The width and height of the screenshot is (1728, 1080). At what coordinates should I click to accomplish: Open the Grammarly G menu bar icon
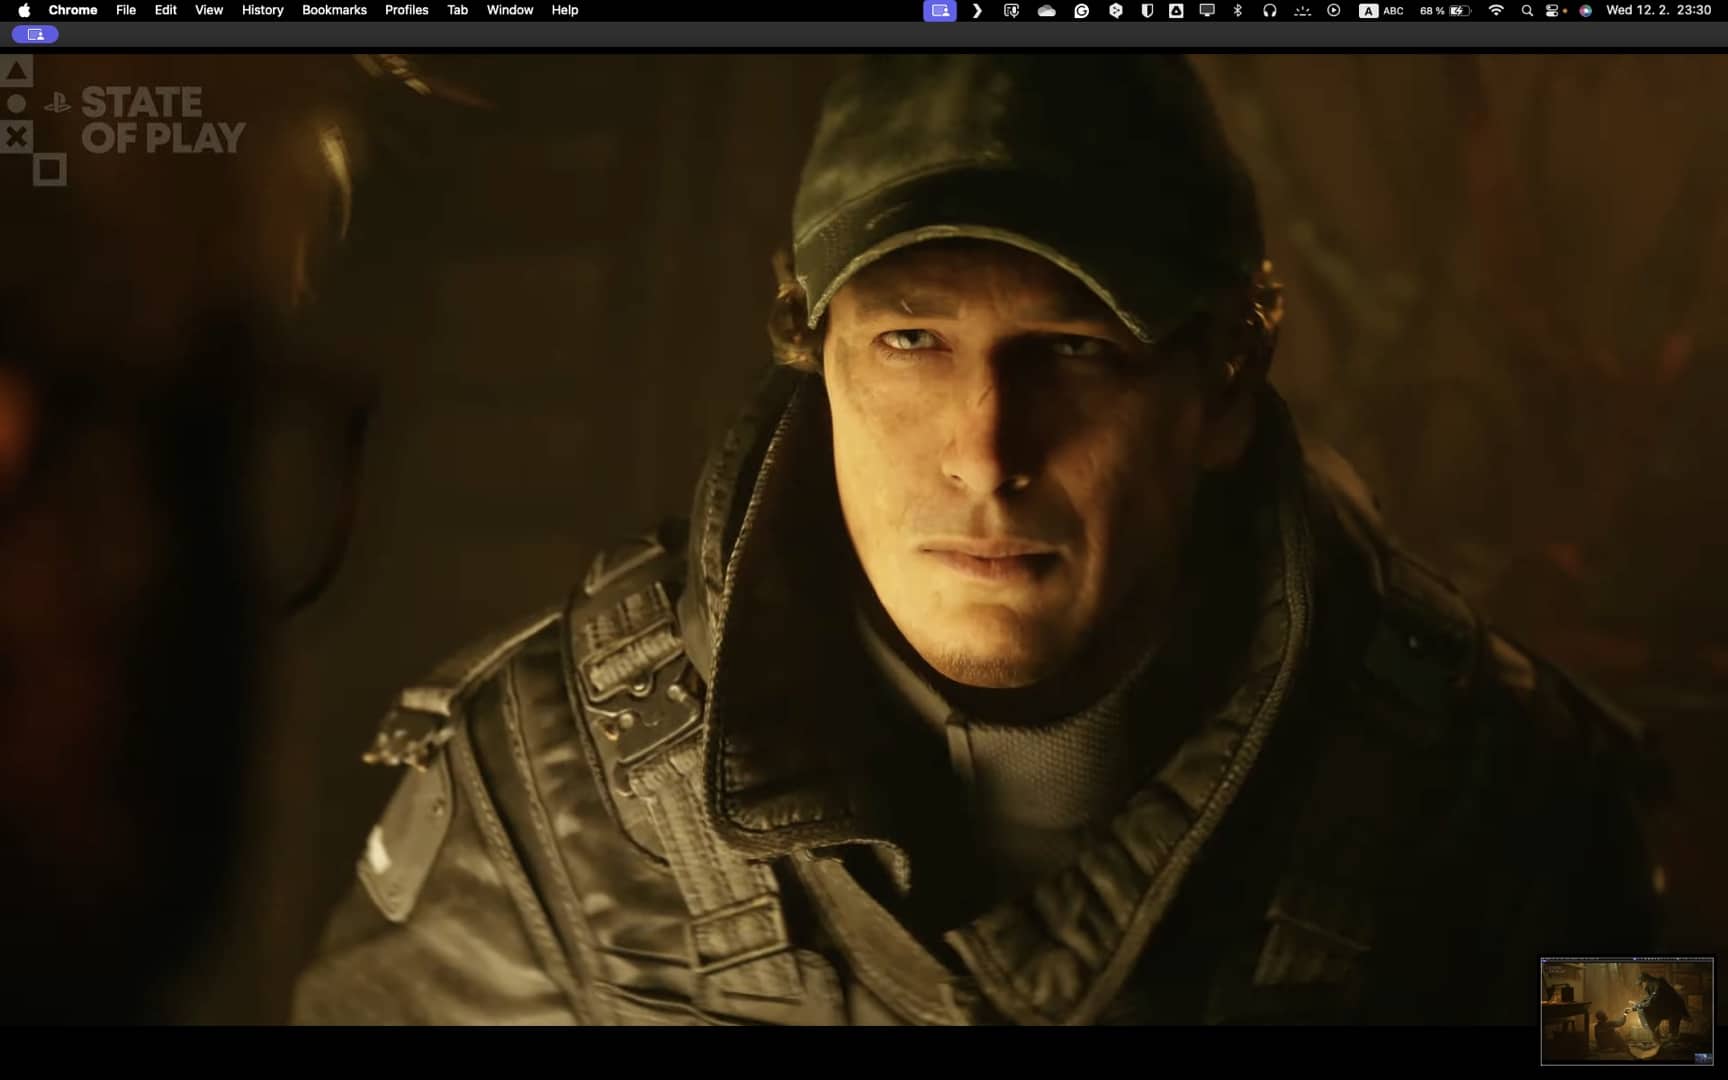1081,10
